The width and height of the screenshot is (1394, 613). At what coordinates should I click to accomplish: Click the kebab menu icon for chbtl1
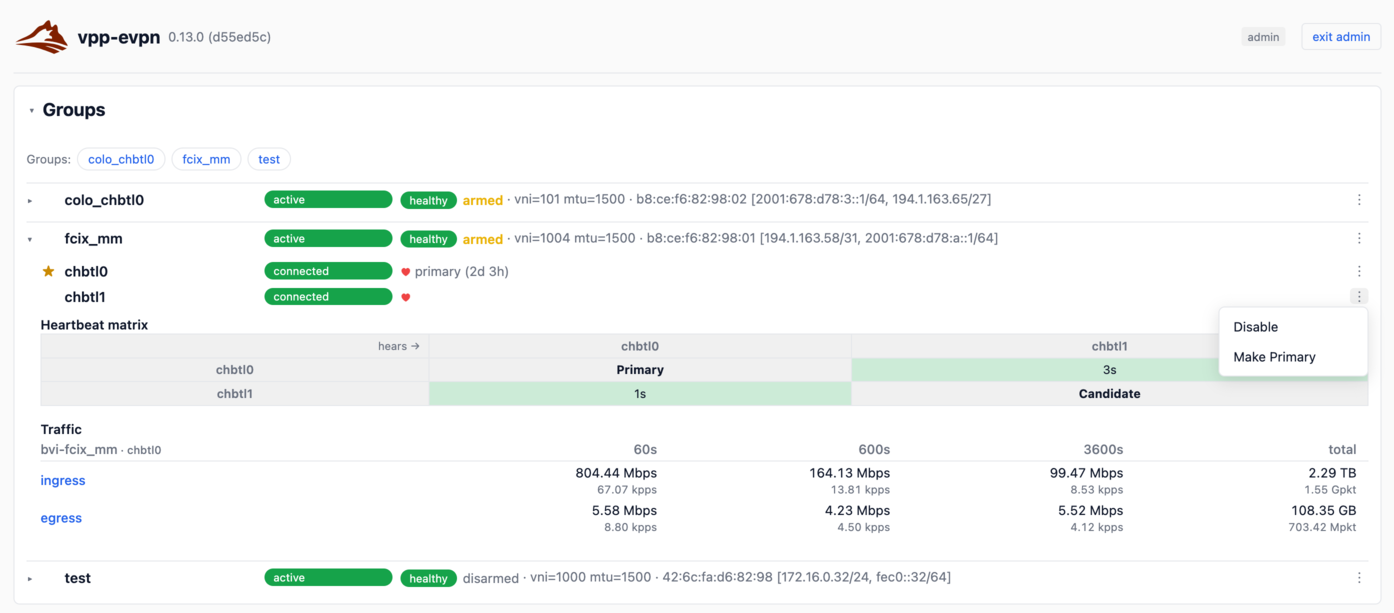[1359, 297]
